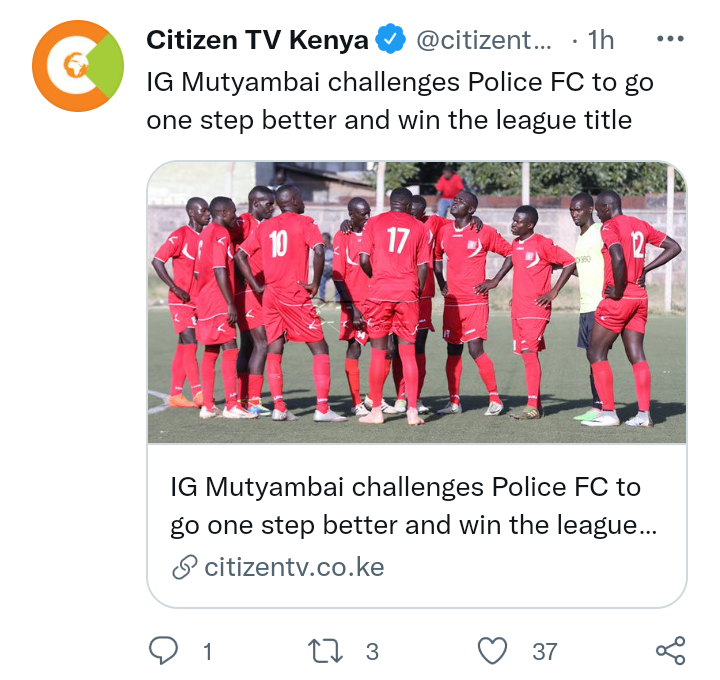Open the three-dot more options menu

click(x=670, y=39)
